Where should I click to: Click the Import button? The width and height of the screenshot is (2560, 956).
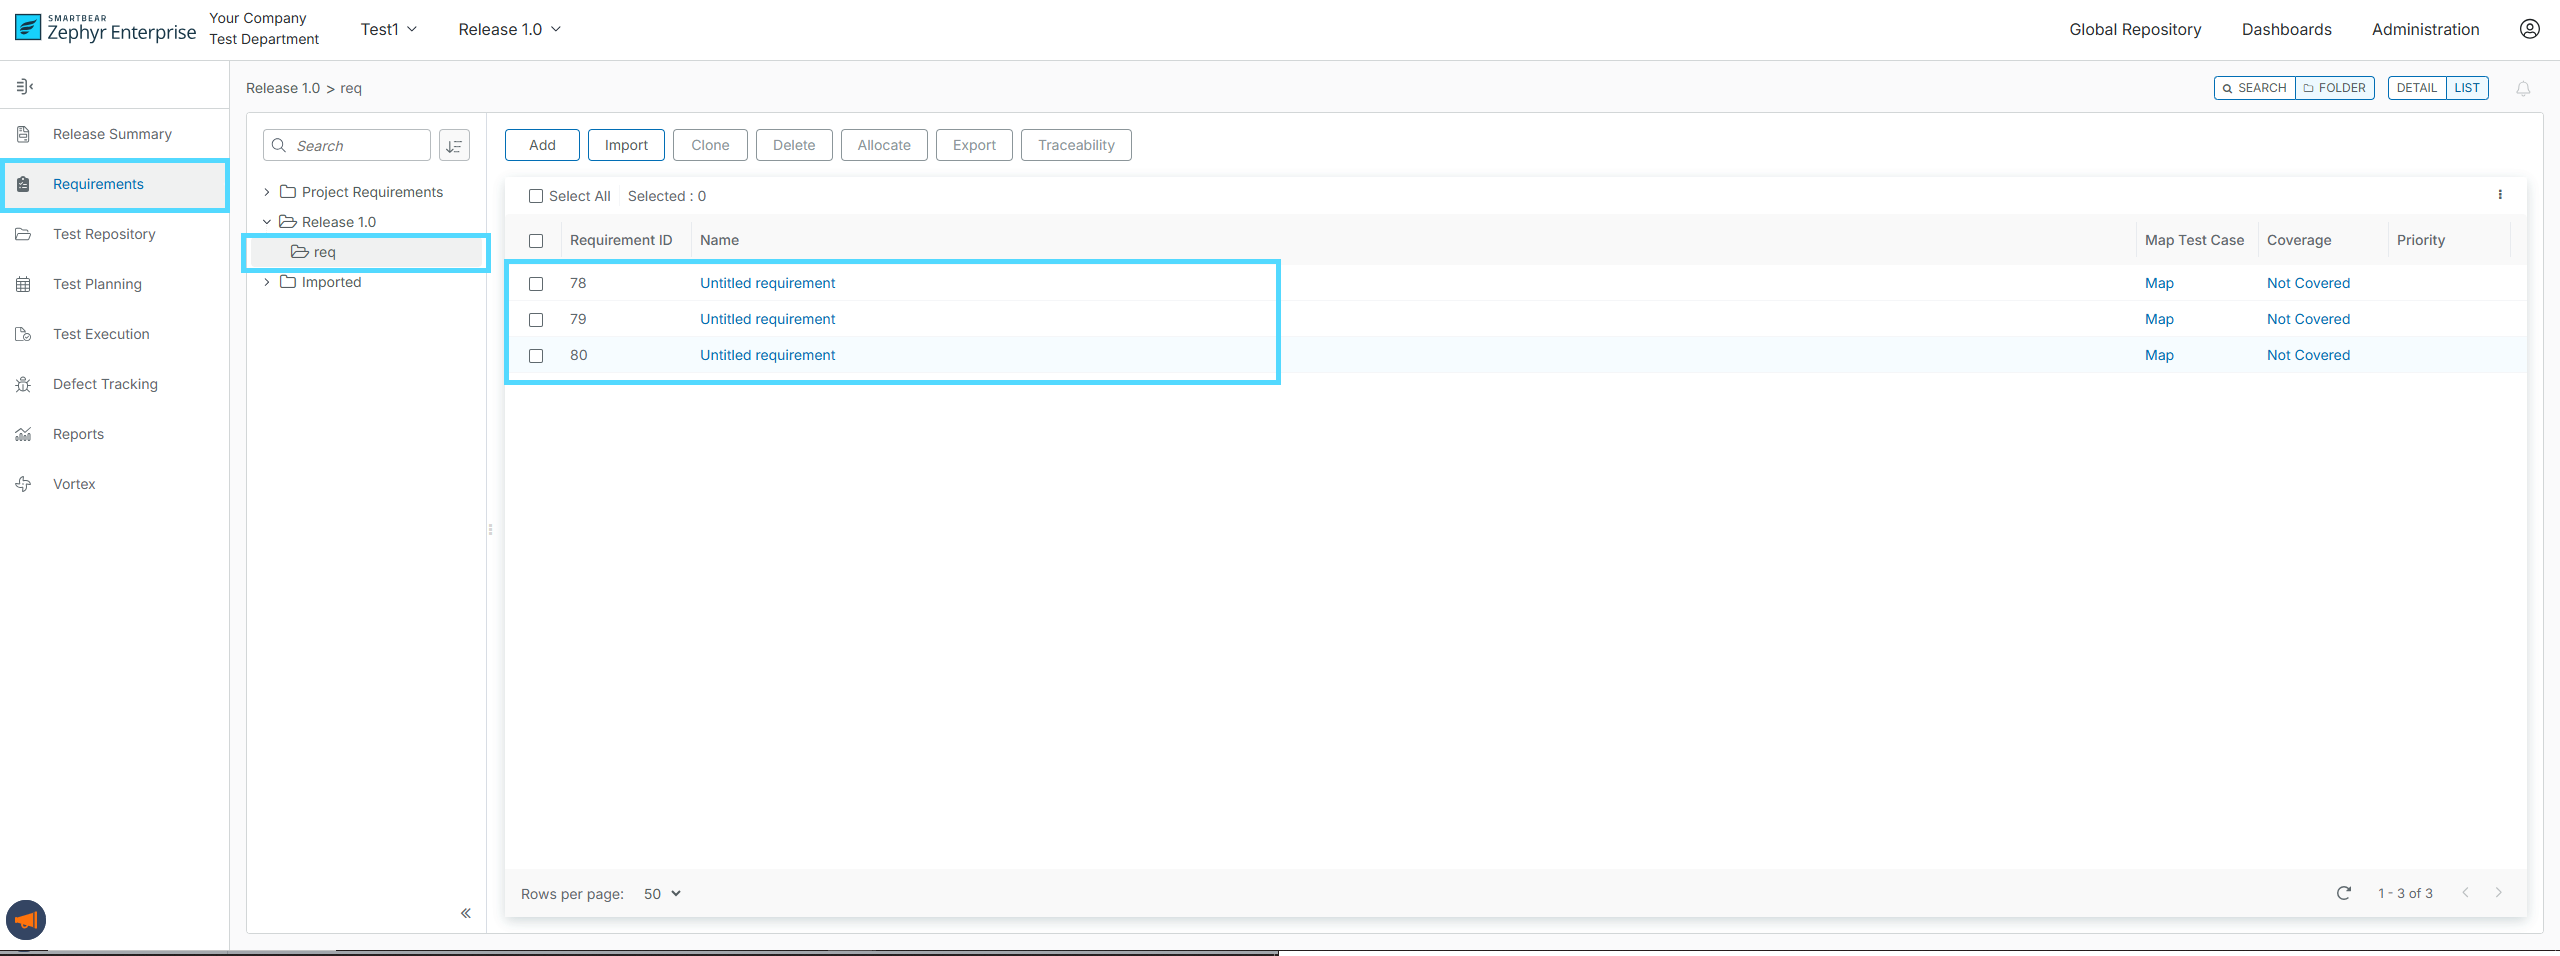(626, 145)
